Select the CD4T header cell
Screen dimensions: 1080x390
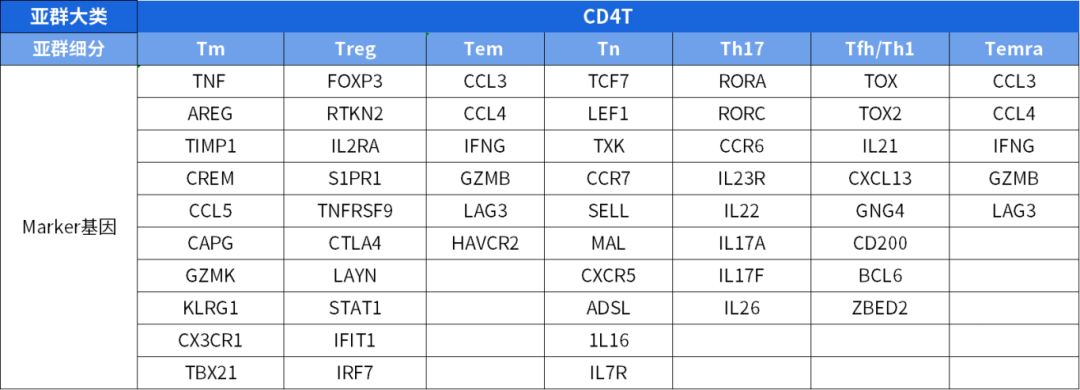coord(608,17)
